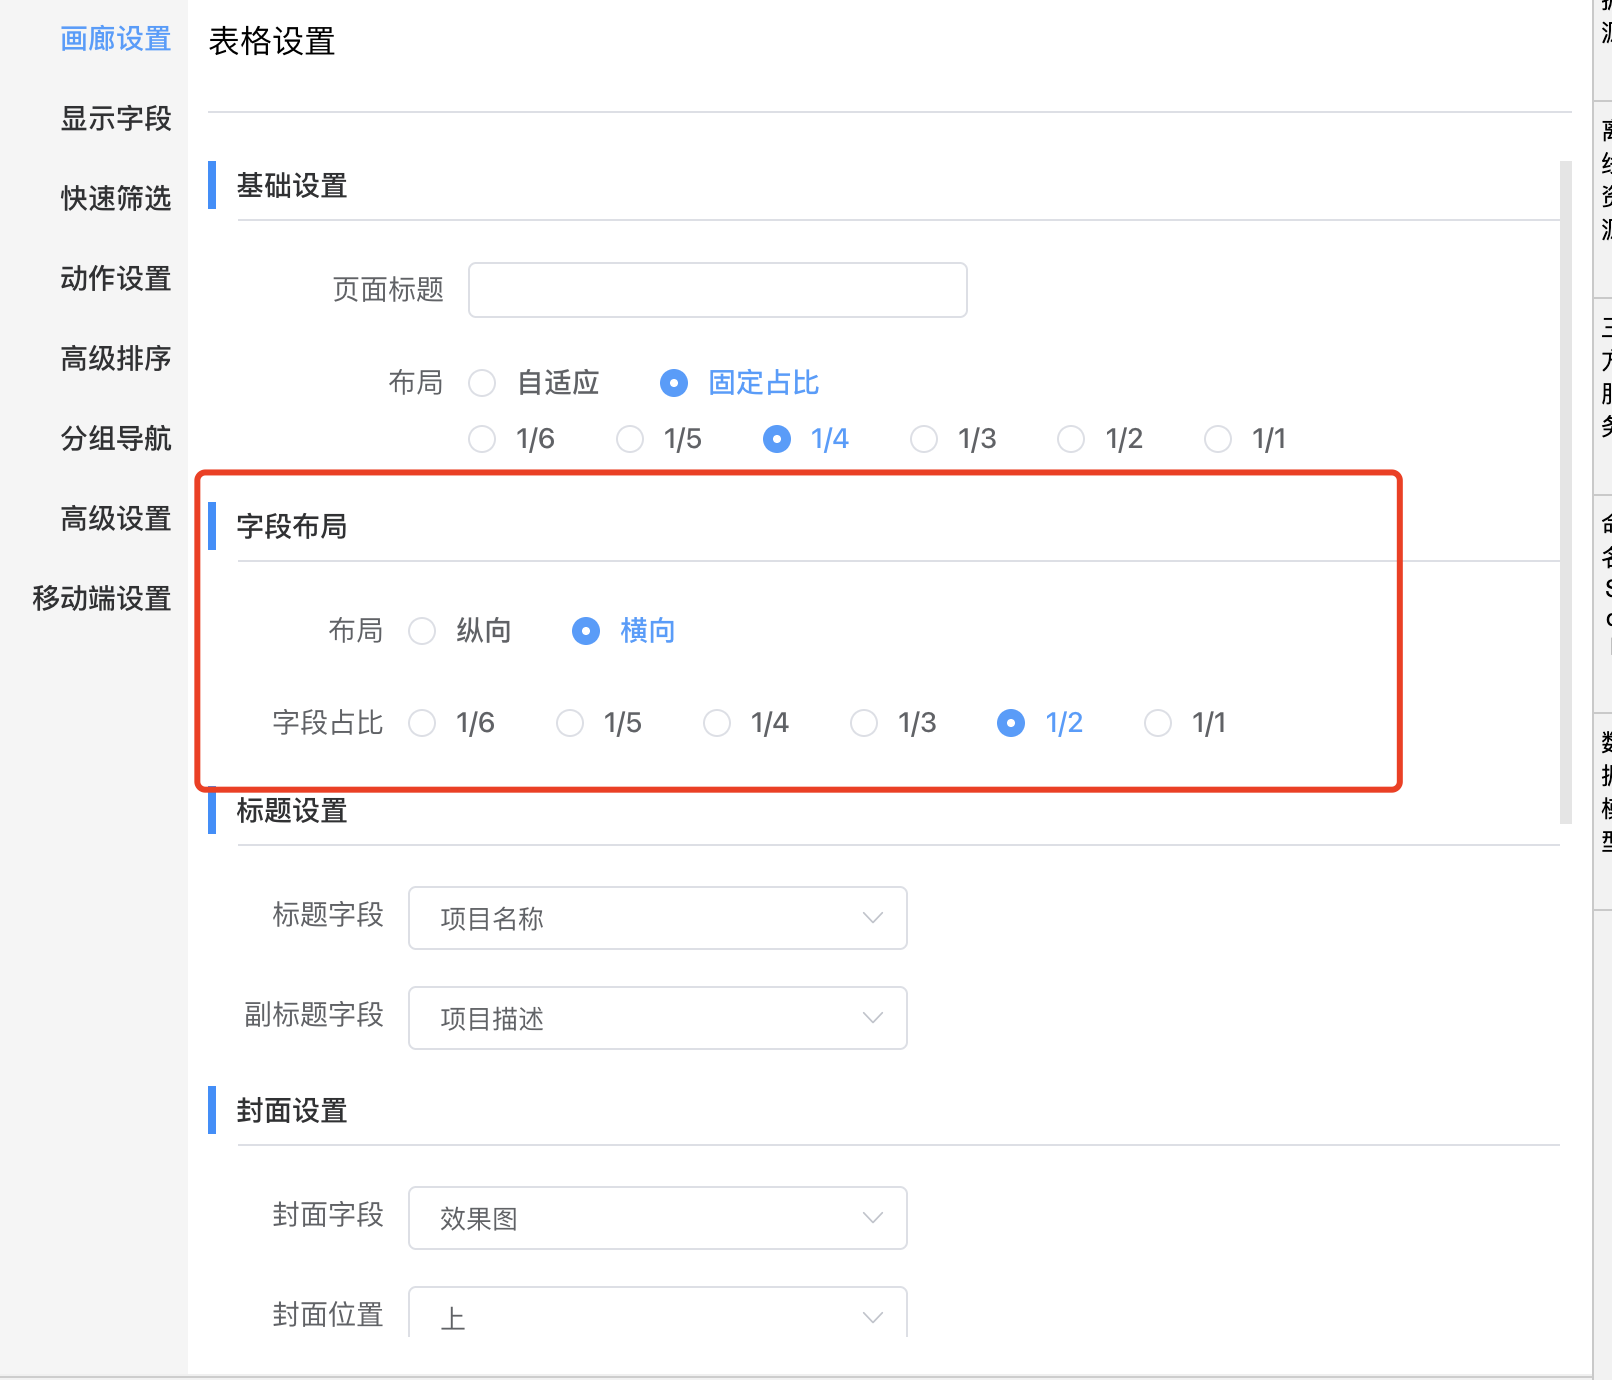The height and width of the screenshot is (1380, 1612).
Task: Choose 1/3 fixed ratio in 基础设置
Action: coord(924,439)
